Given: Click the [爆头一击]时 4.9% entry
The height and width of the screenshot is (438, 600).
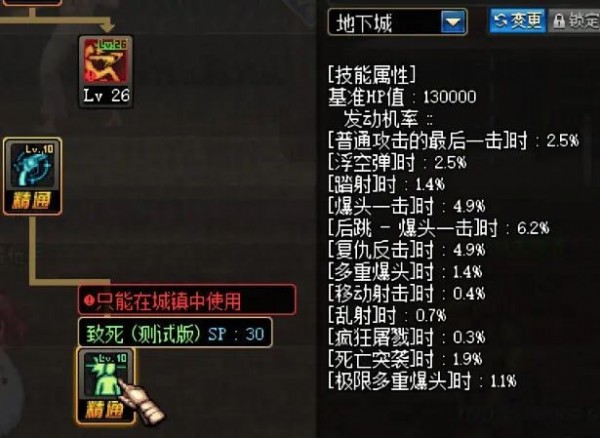Looking at the screenshot, I should (406, 207).
